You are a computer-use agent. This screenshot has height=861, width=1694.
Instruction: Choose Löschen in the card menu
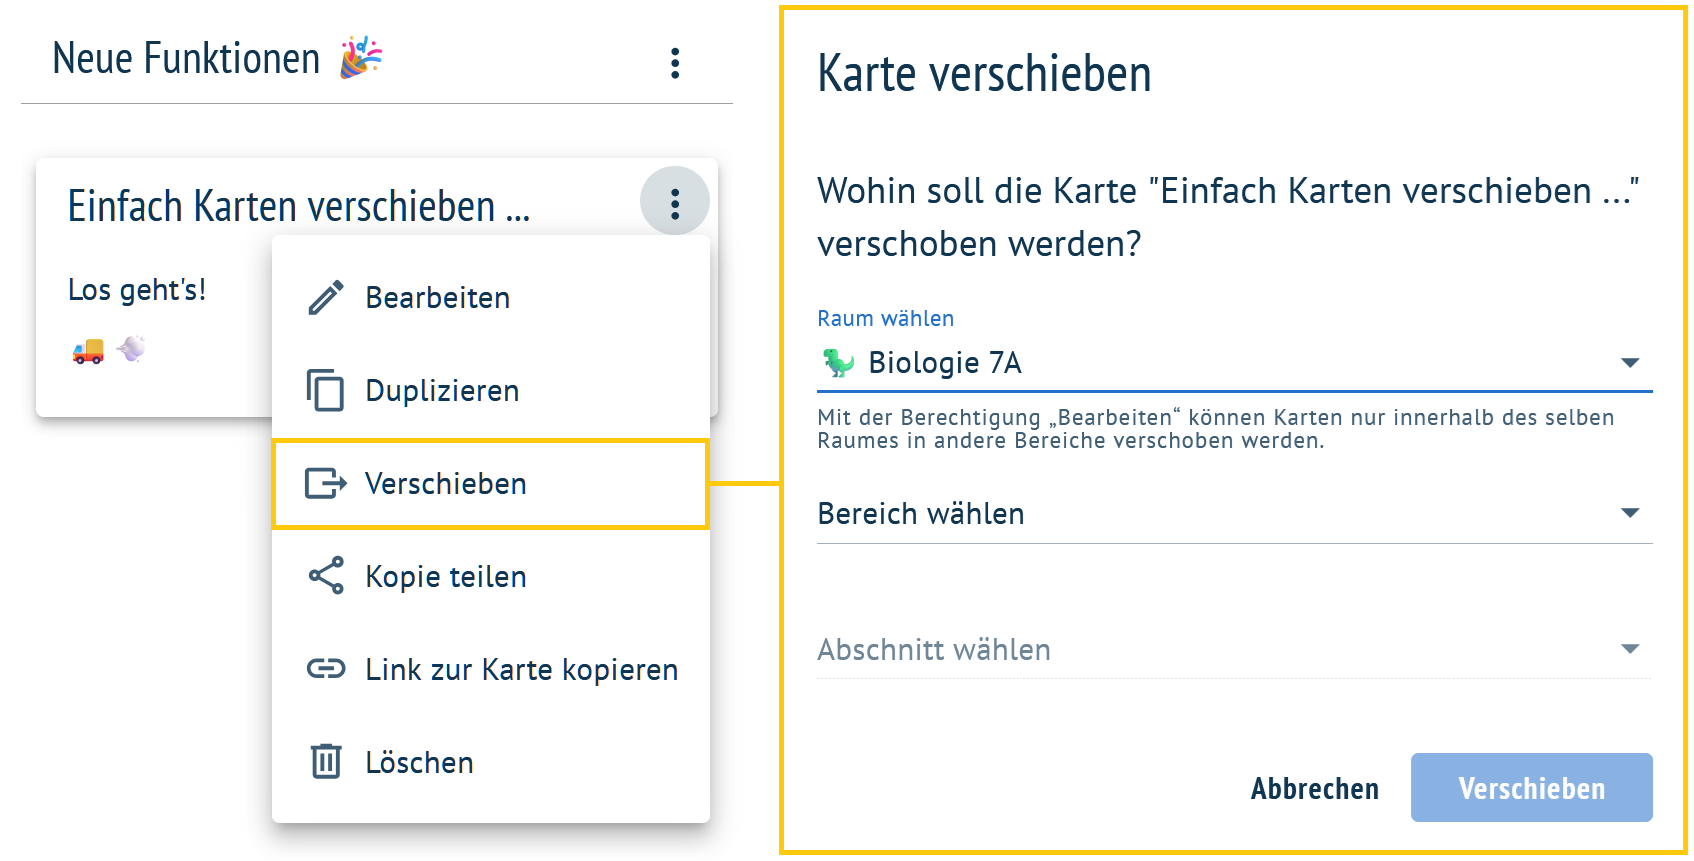[x=419, y=763]
